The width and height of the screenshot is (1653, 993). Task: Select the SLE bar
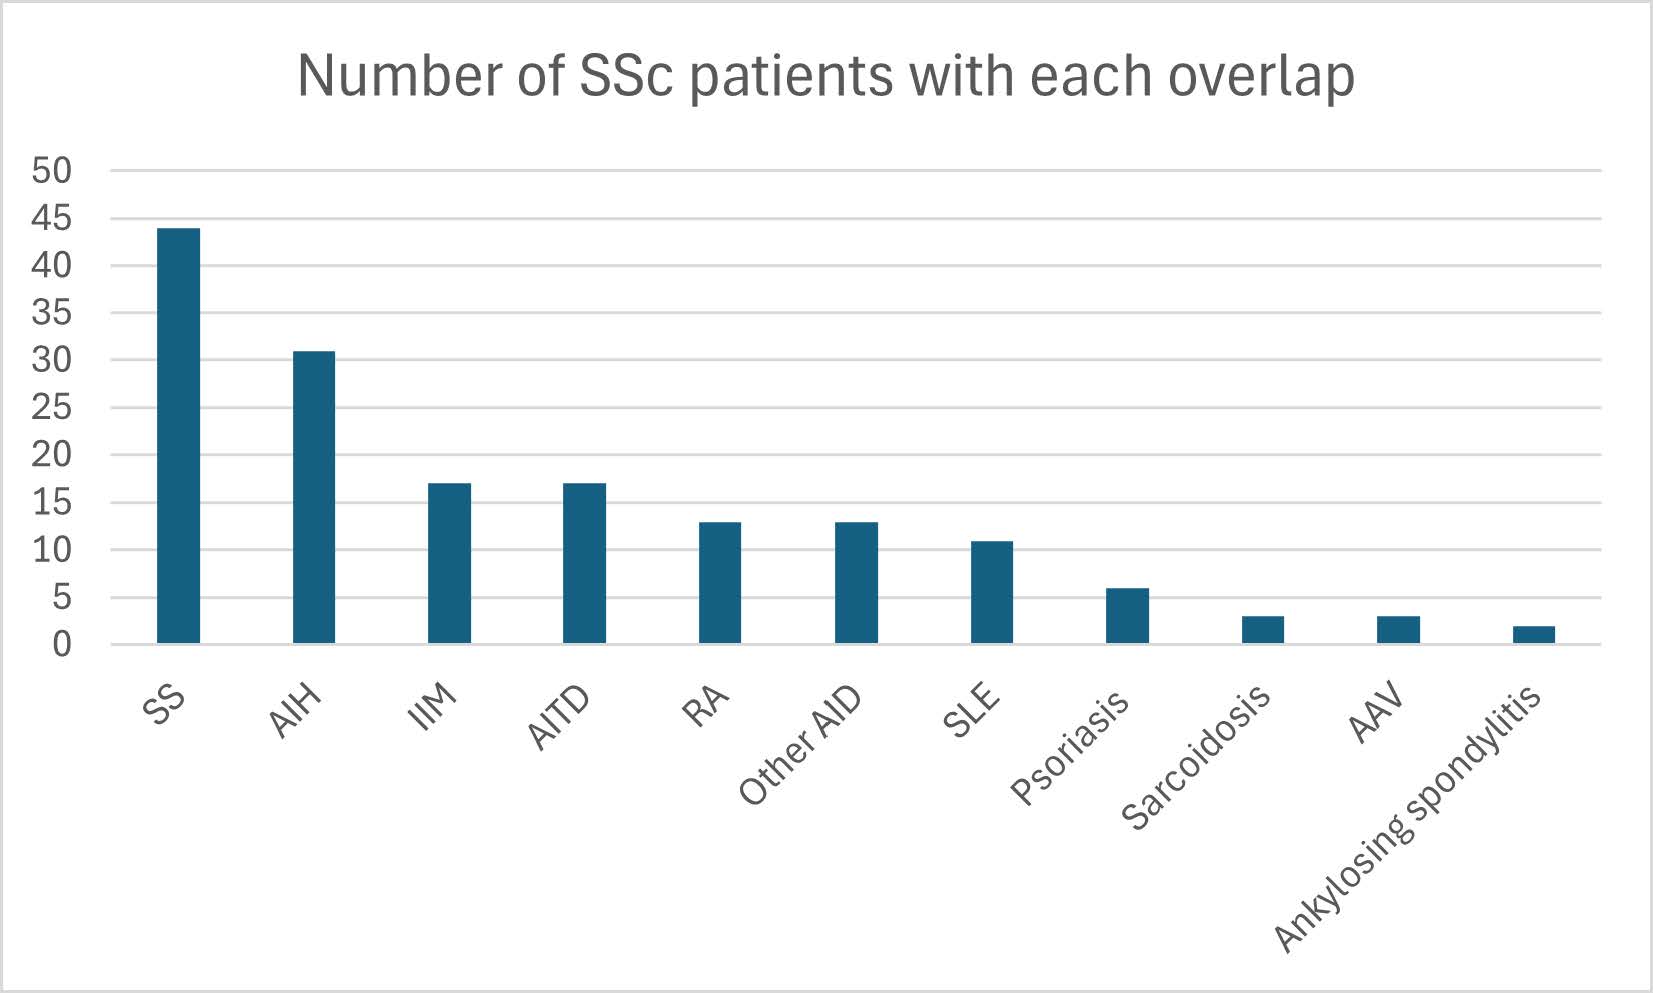click(991, 592)
